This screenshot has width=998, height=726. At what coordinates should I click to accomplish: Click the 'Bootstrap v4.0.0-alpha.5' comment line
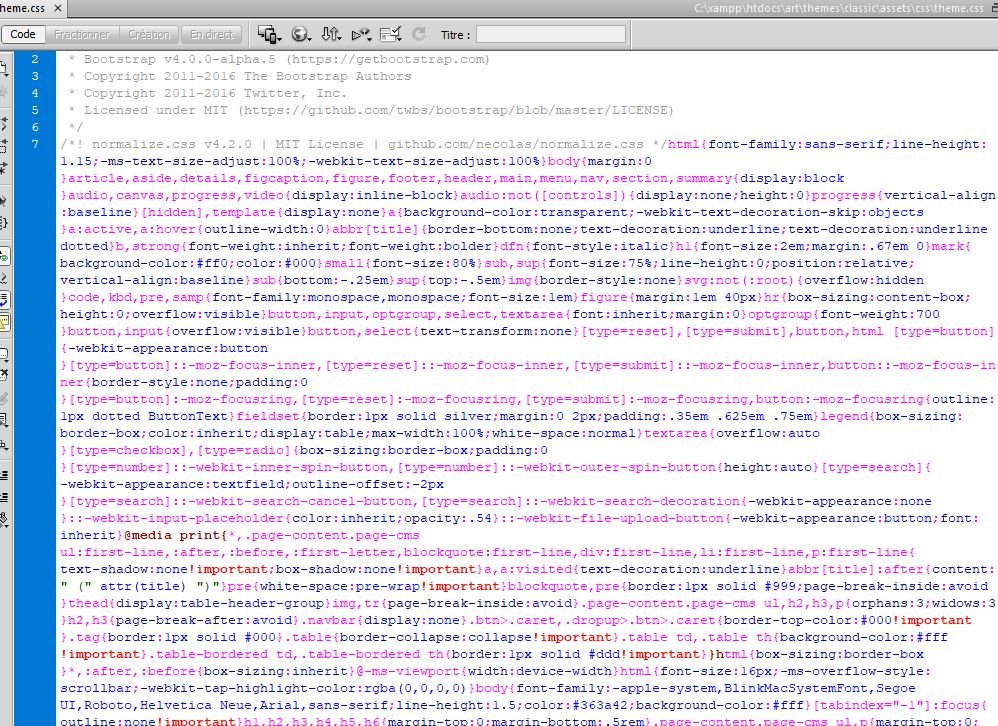(x=280, y=59)
